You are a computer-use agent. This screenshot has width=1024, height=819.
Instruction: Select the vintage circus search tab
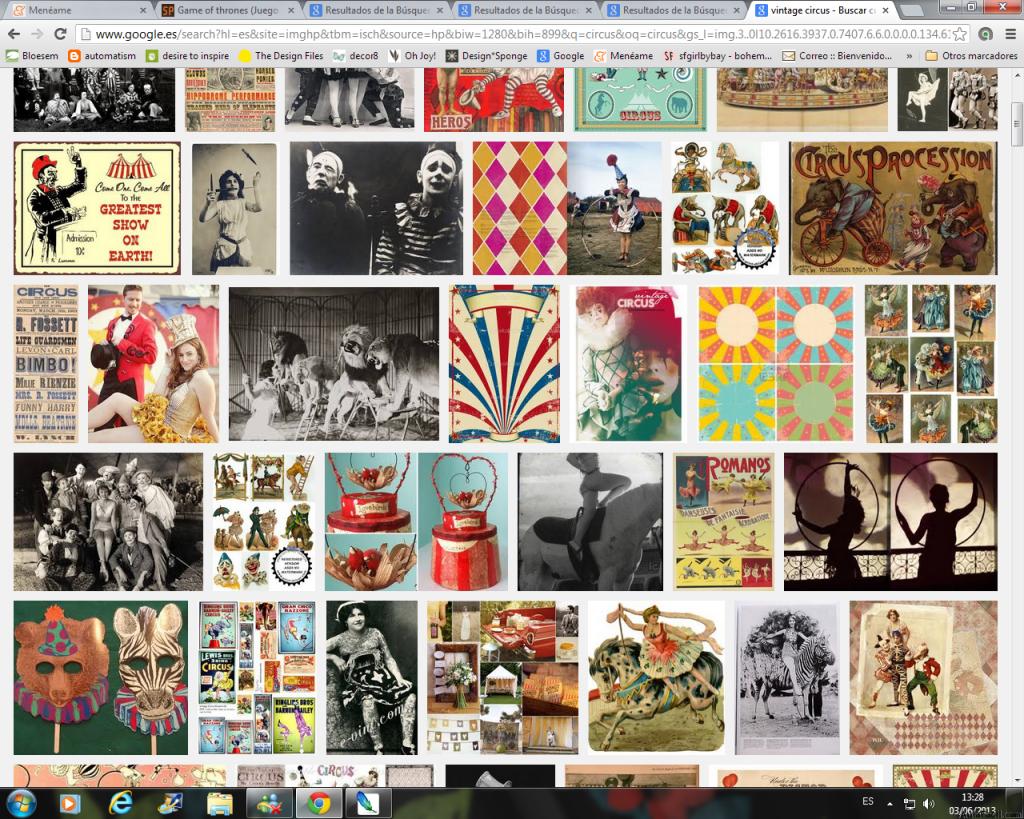[x=823, y=10]
